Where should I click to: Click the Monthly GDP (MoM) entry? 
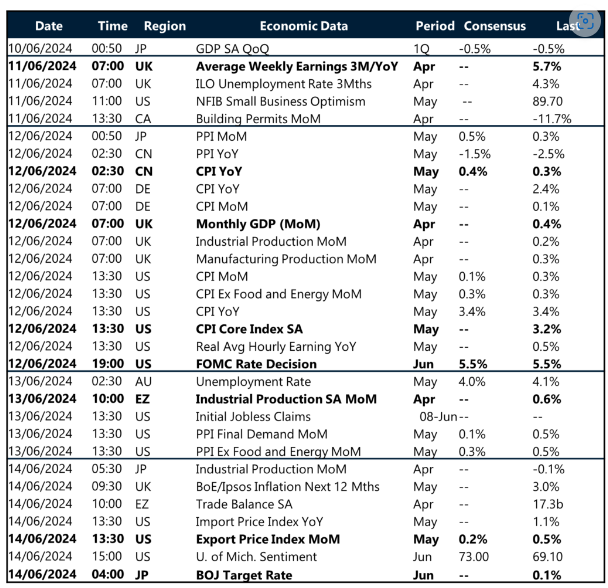click(x=257, y=223)
